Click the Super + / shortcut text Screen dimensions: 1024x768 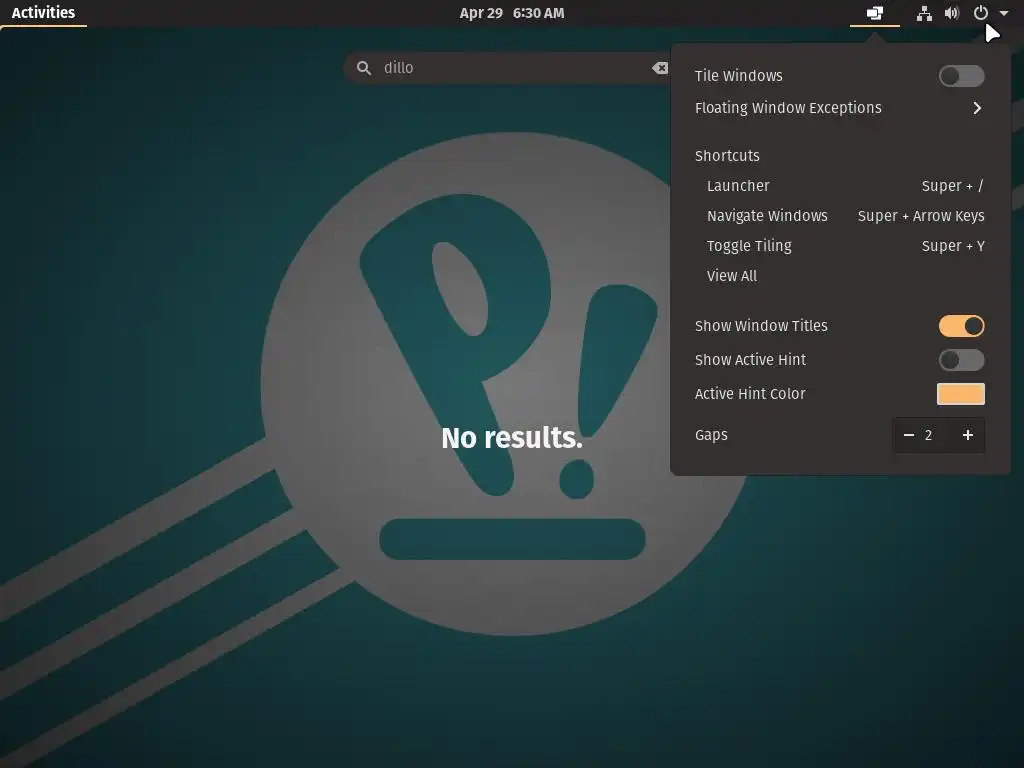pos(952,186)
